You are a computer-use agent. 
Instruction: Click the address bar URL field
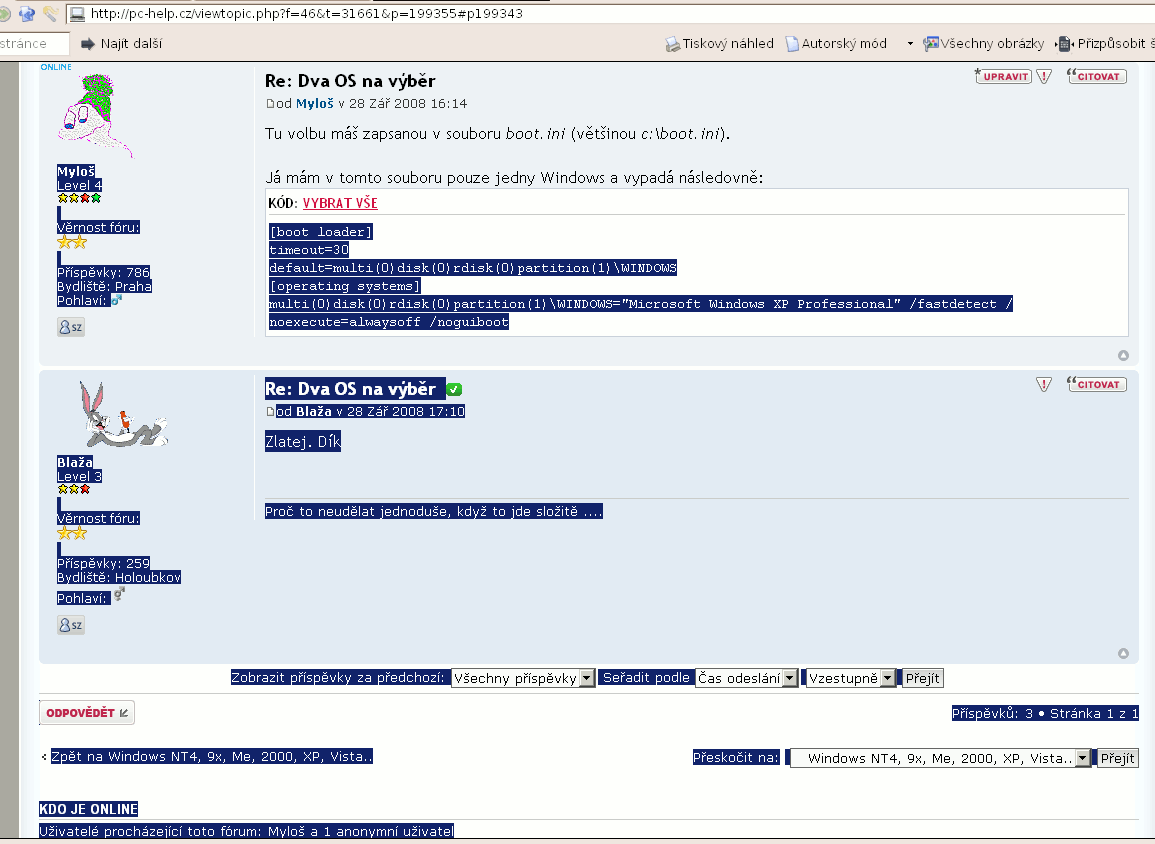(x=611, y=13)
